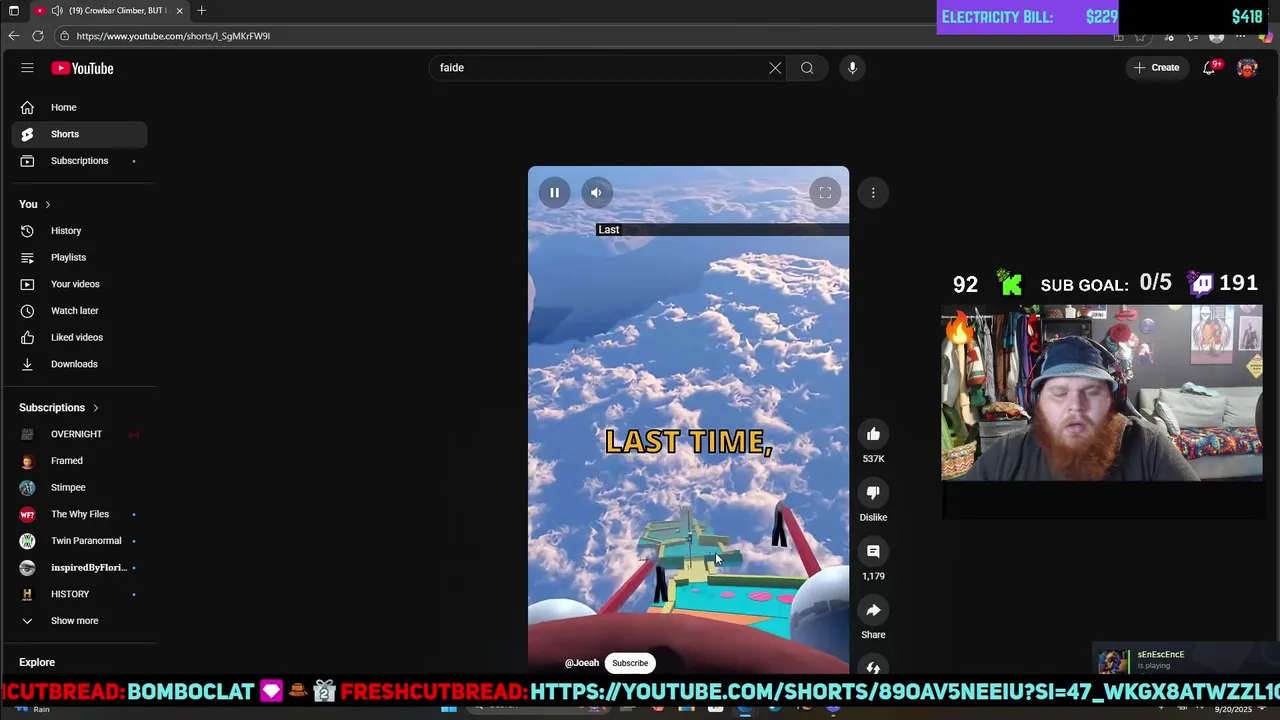
Task: Select Shorts in the sidebar
Action: 80,134
